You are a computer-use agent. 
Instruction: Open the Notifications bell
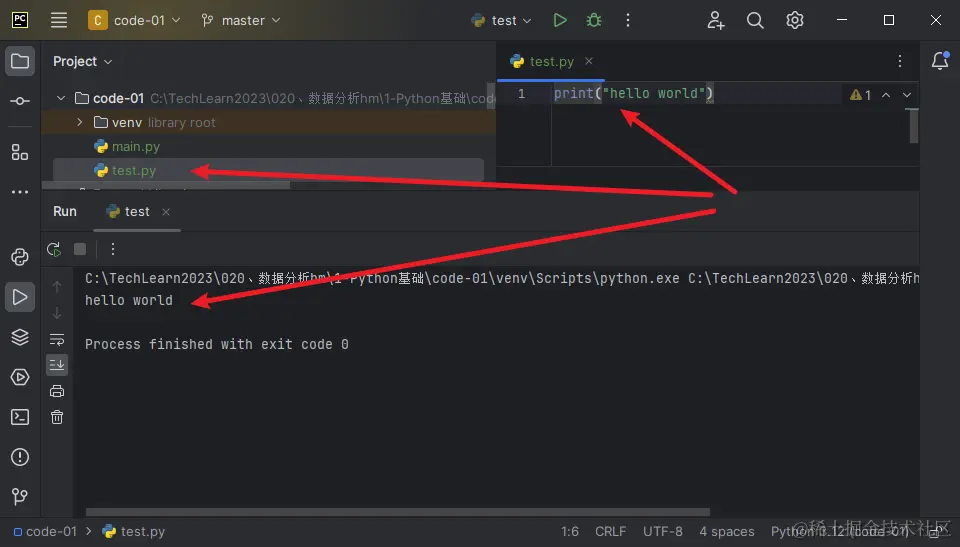pyautogui.click(x=940, y=61)
